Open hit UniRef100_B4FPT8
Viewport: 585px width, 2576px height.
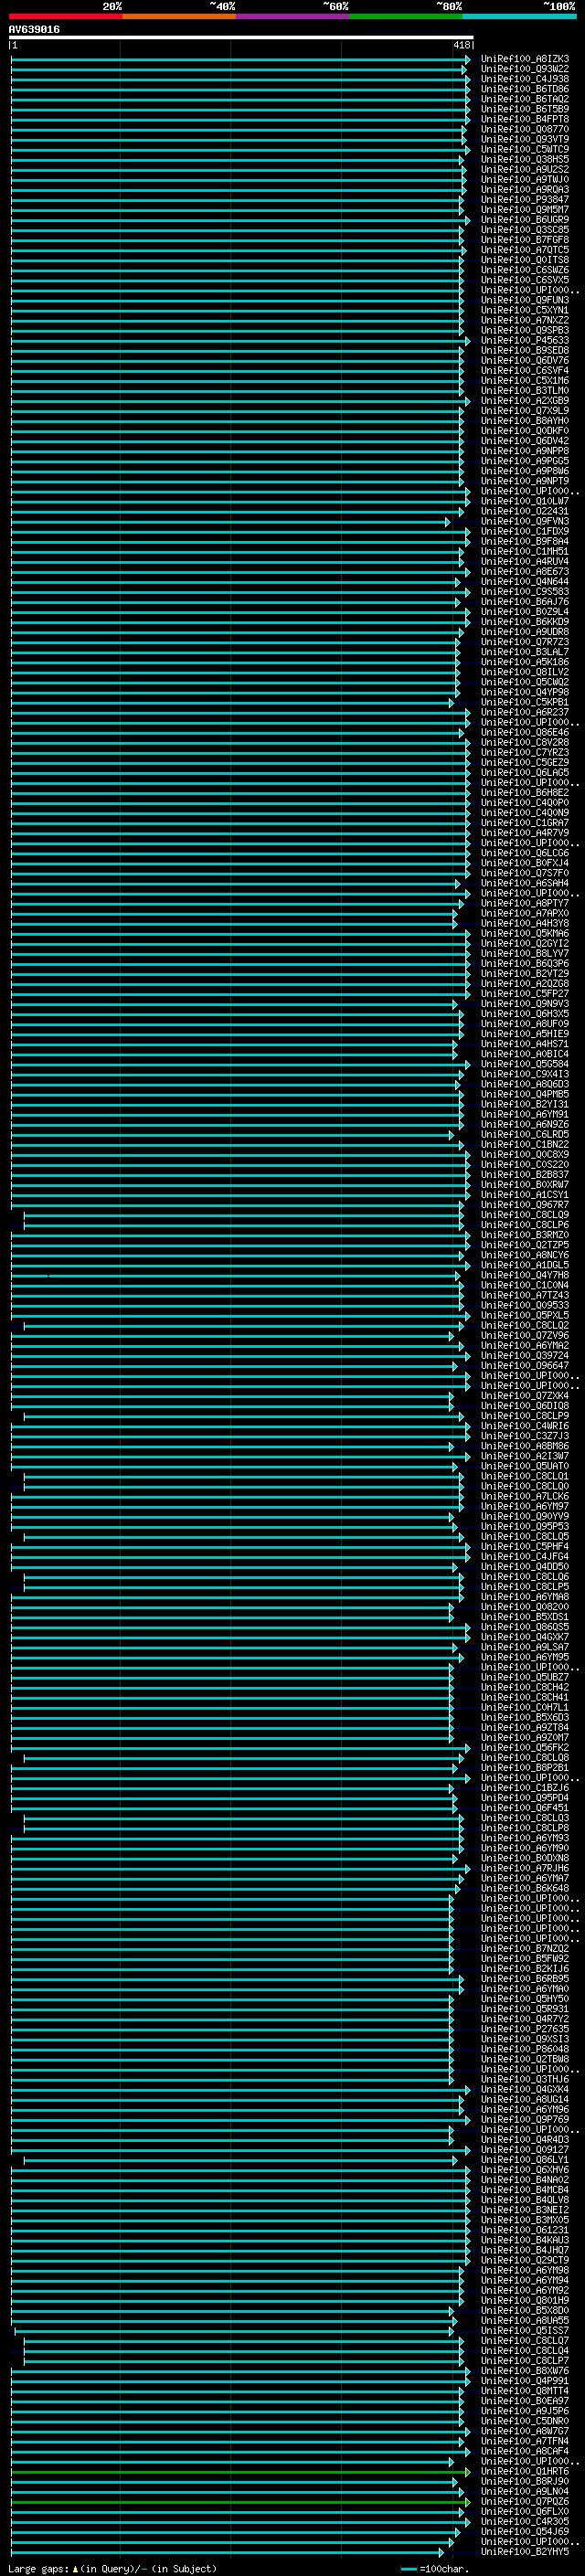pos(525,119)
